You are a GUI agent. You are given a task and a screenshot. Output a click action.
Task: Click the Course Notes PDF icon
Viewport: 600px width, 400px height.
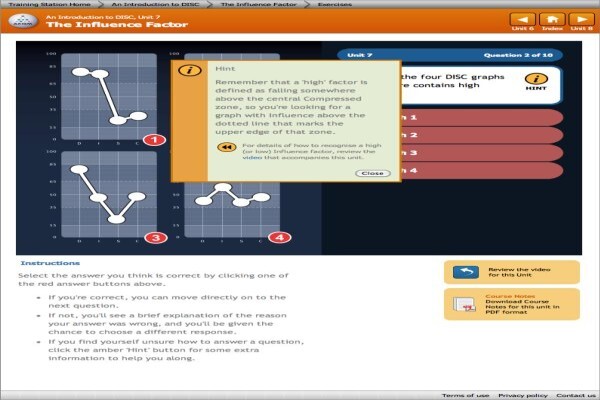tap(464, 305)
